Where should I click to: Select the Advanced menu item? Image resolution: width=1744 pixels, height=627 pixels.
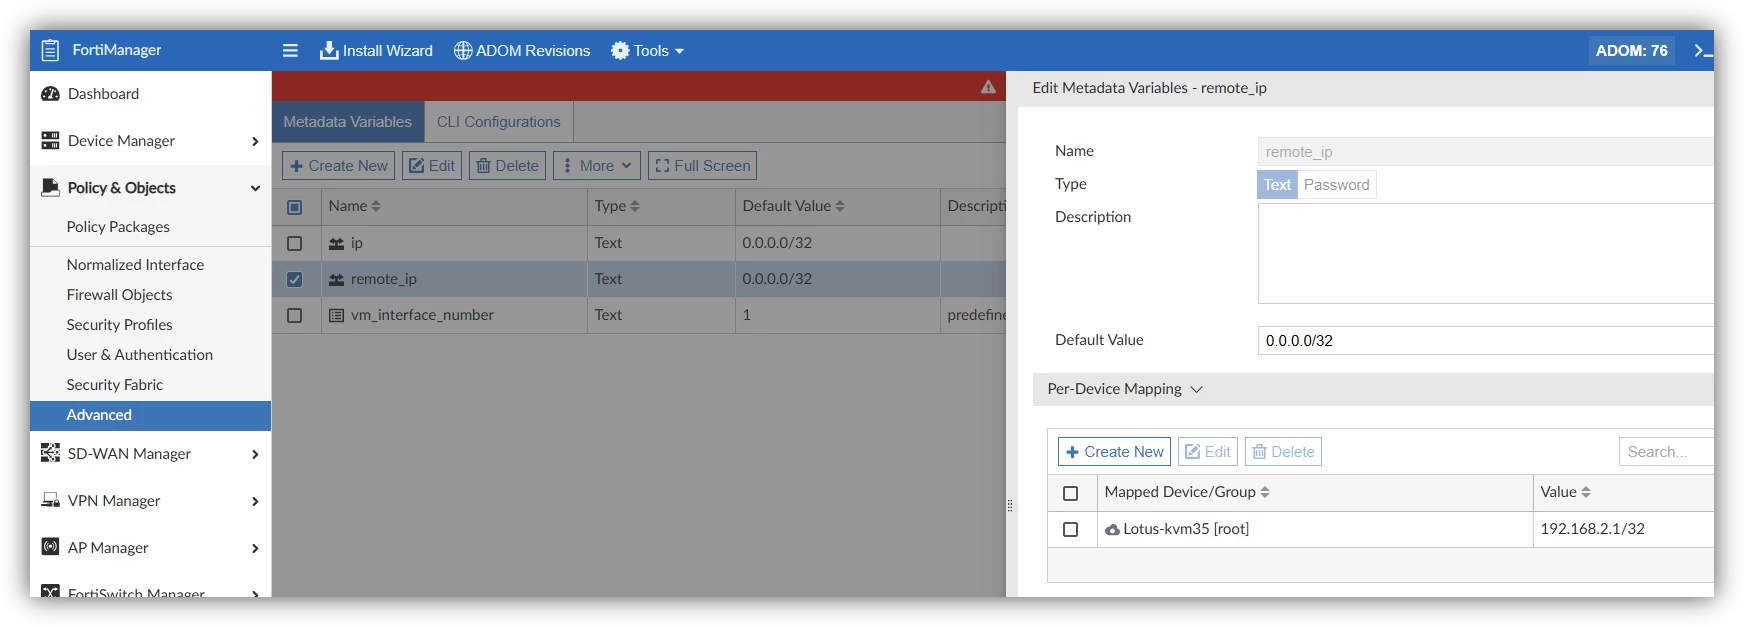[x=150, y=415]
